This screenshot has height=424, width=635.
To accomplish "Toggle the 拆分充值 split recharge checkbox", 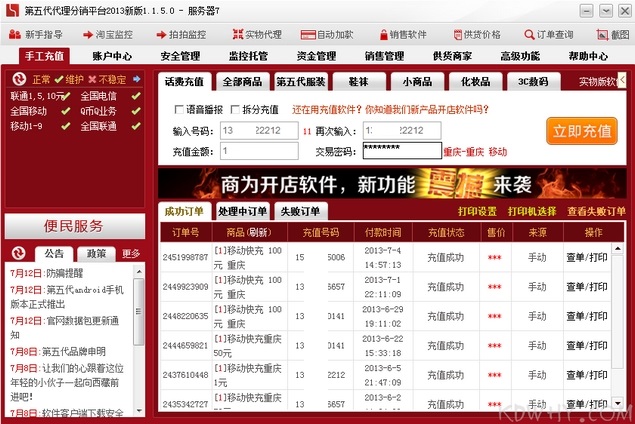I will [x=235, y=110].
